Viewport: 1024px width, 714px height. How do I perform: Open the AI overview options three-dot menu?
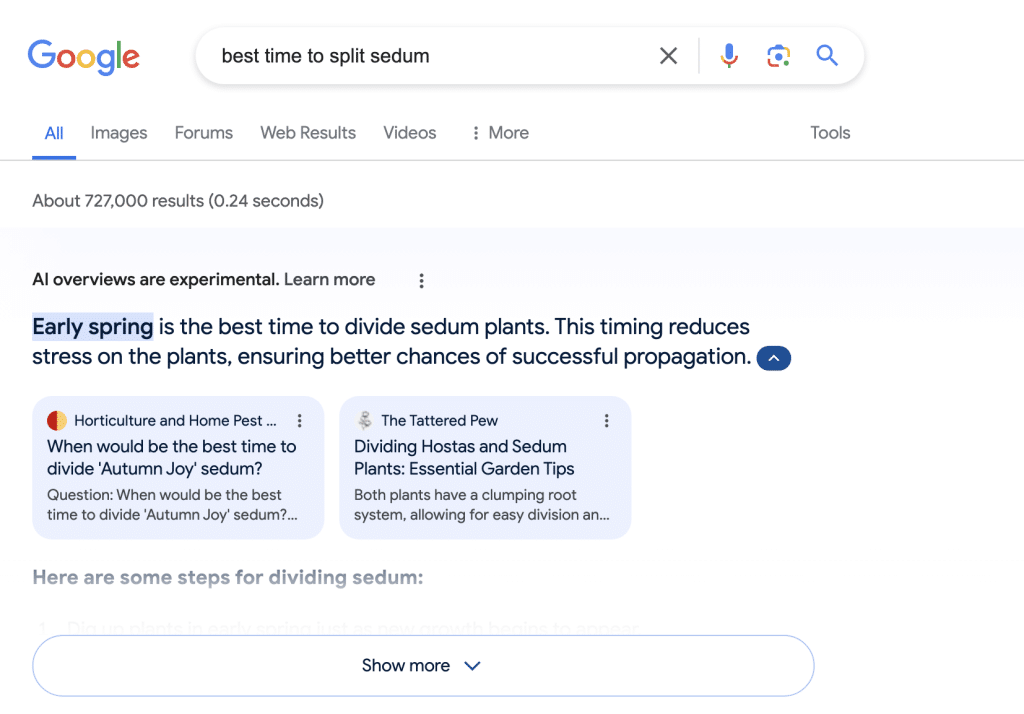tap(421, 281)
